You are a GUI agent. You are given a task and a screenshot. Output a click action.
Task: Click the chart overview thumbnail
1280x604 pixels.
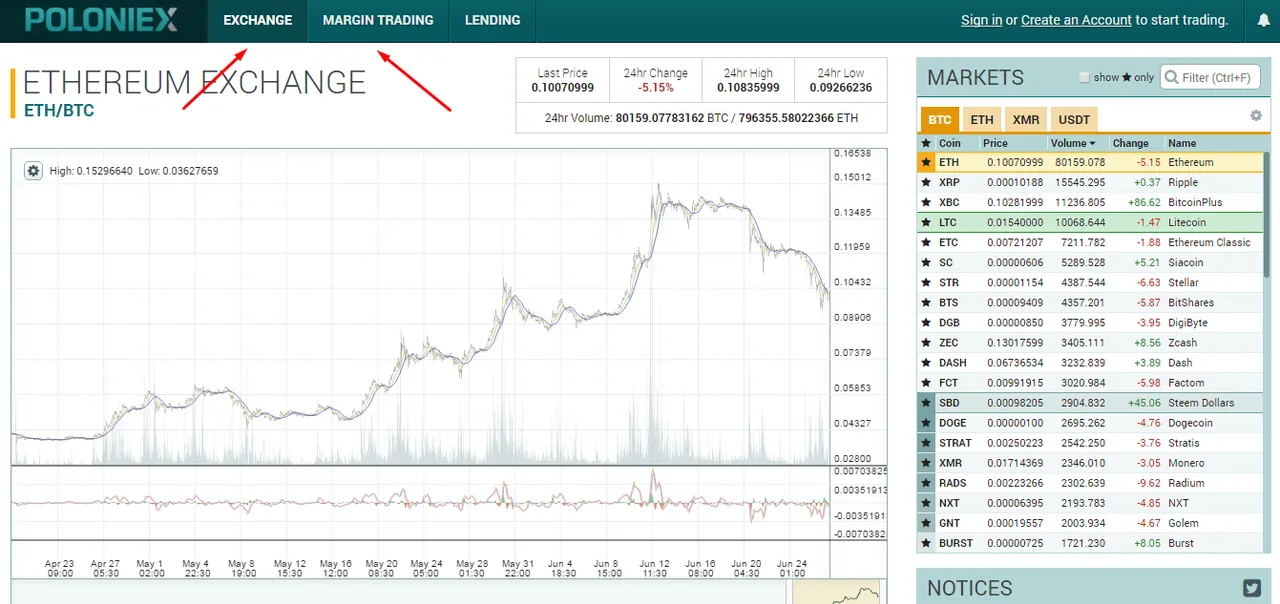[x=838, y=593]
